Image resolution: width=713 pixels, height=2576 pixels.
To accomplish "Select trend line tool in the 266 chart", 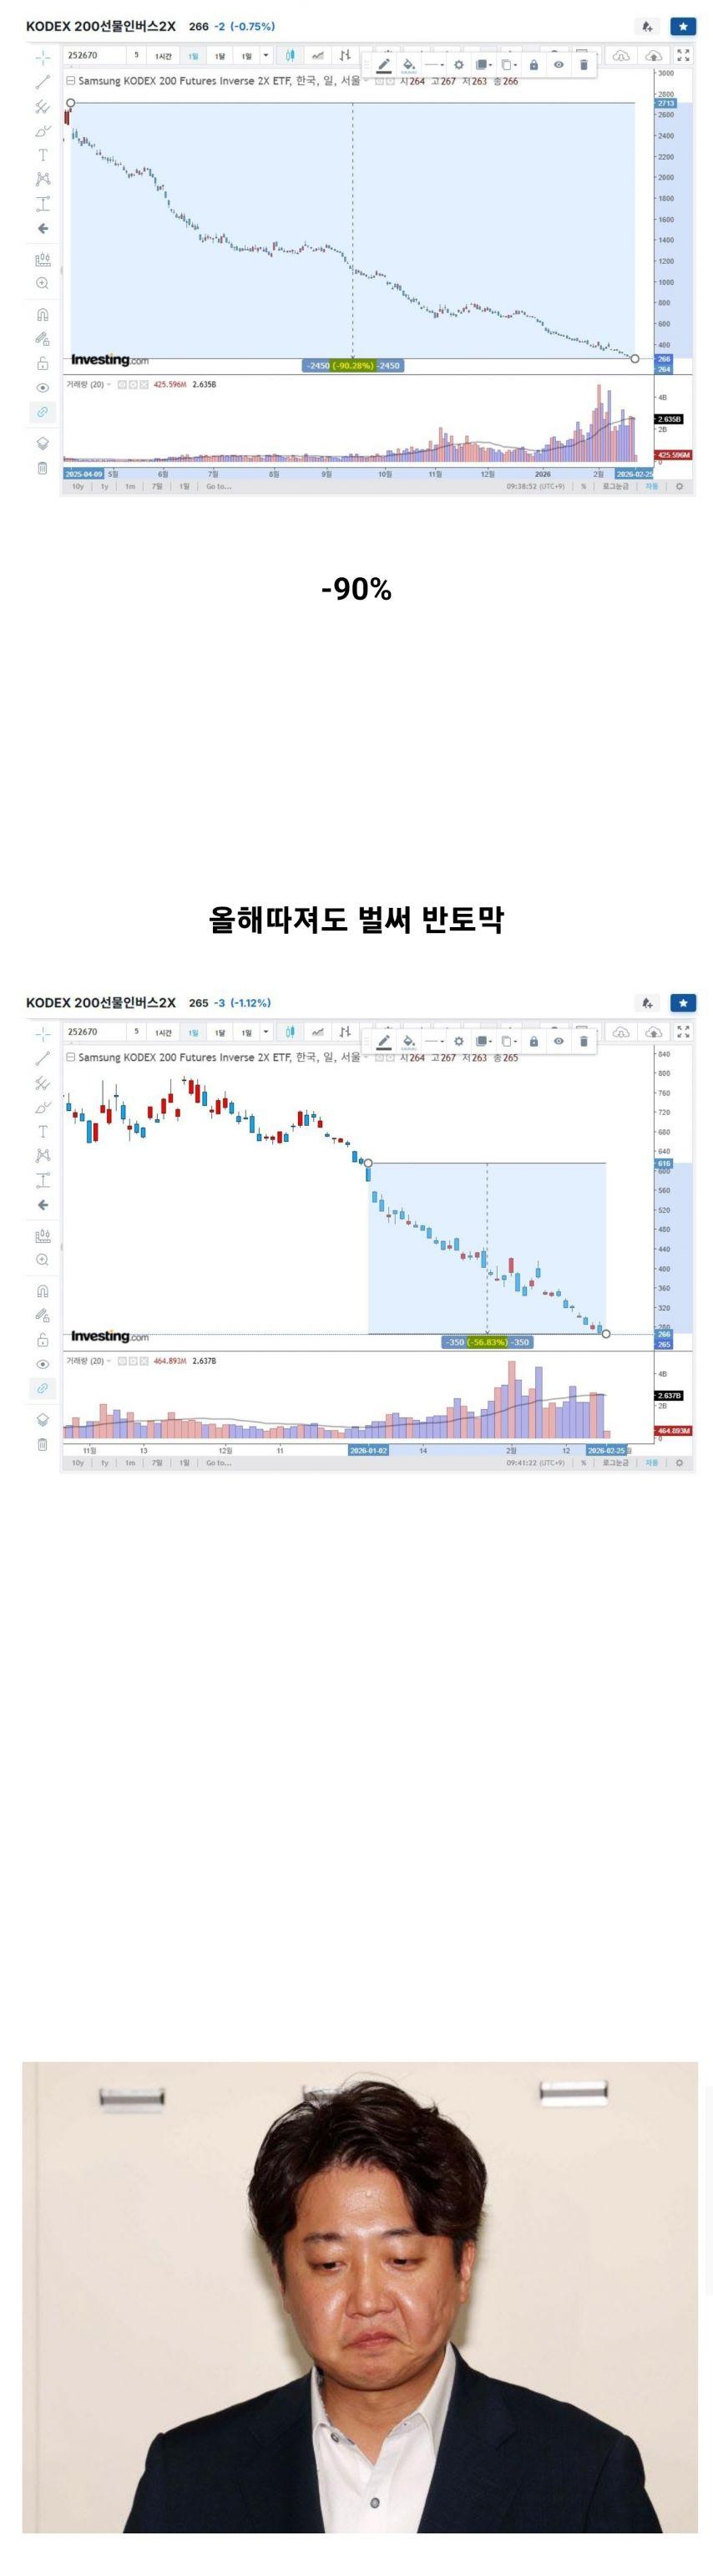I will click(42, 82).
